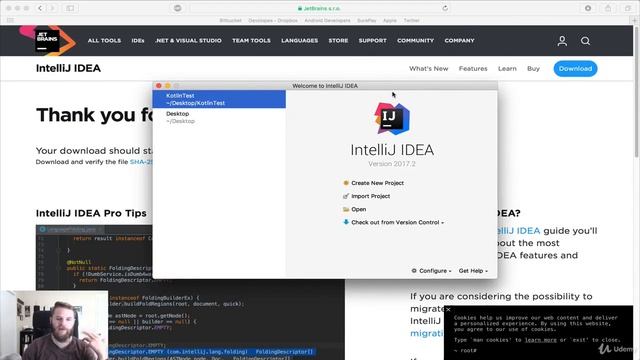Click the Safari show tabs icon

pyautogui.click(x=628, y=8)
